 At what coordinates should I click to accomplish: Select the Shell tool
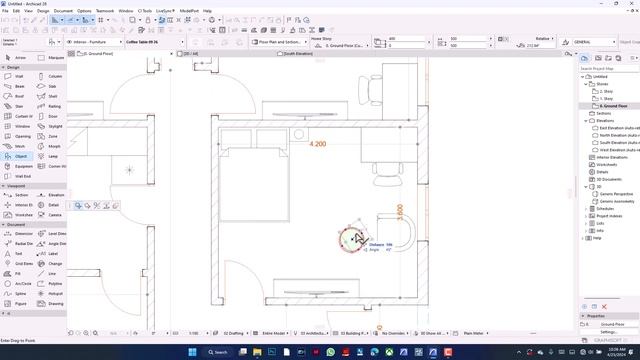pos(49,96)
